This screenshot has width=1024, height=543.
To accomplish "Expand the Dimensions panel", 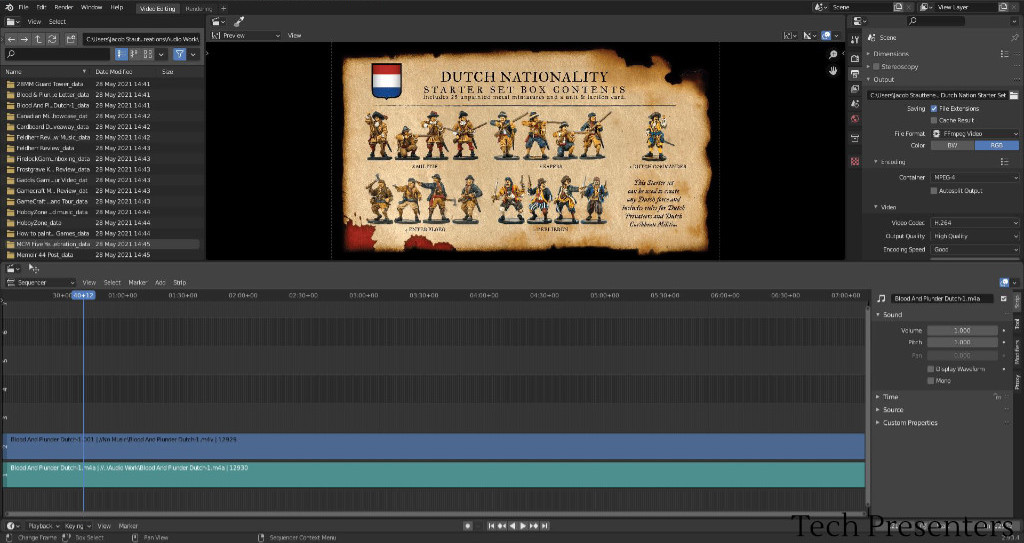I will tap(890, 54).
